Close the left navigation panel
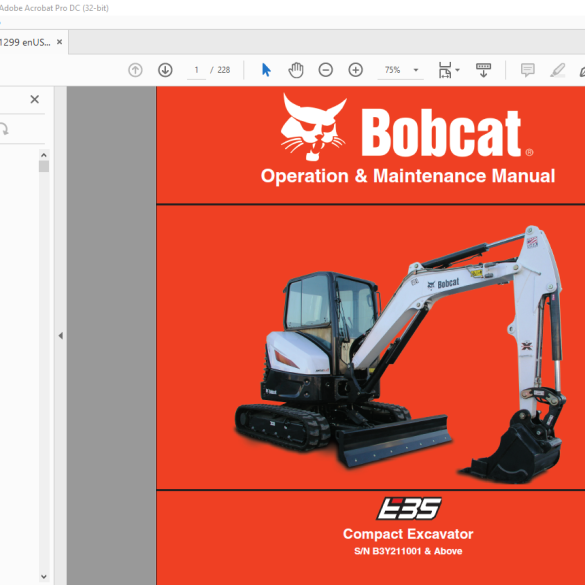Viewport: 585px width, 585px height. (x=35, y=99)
